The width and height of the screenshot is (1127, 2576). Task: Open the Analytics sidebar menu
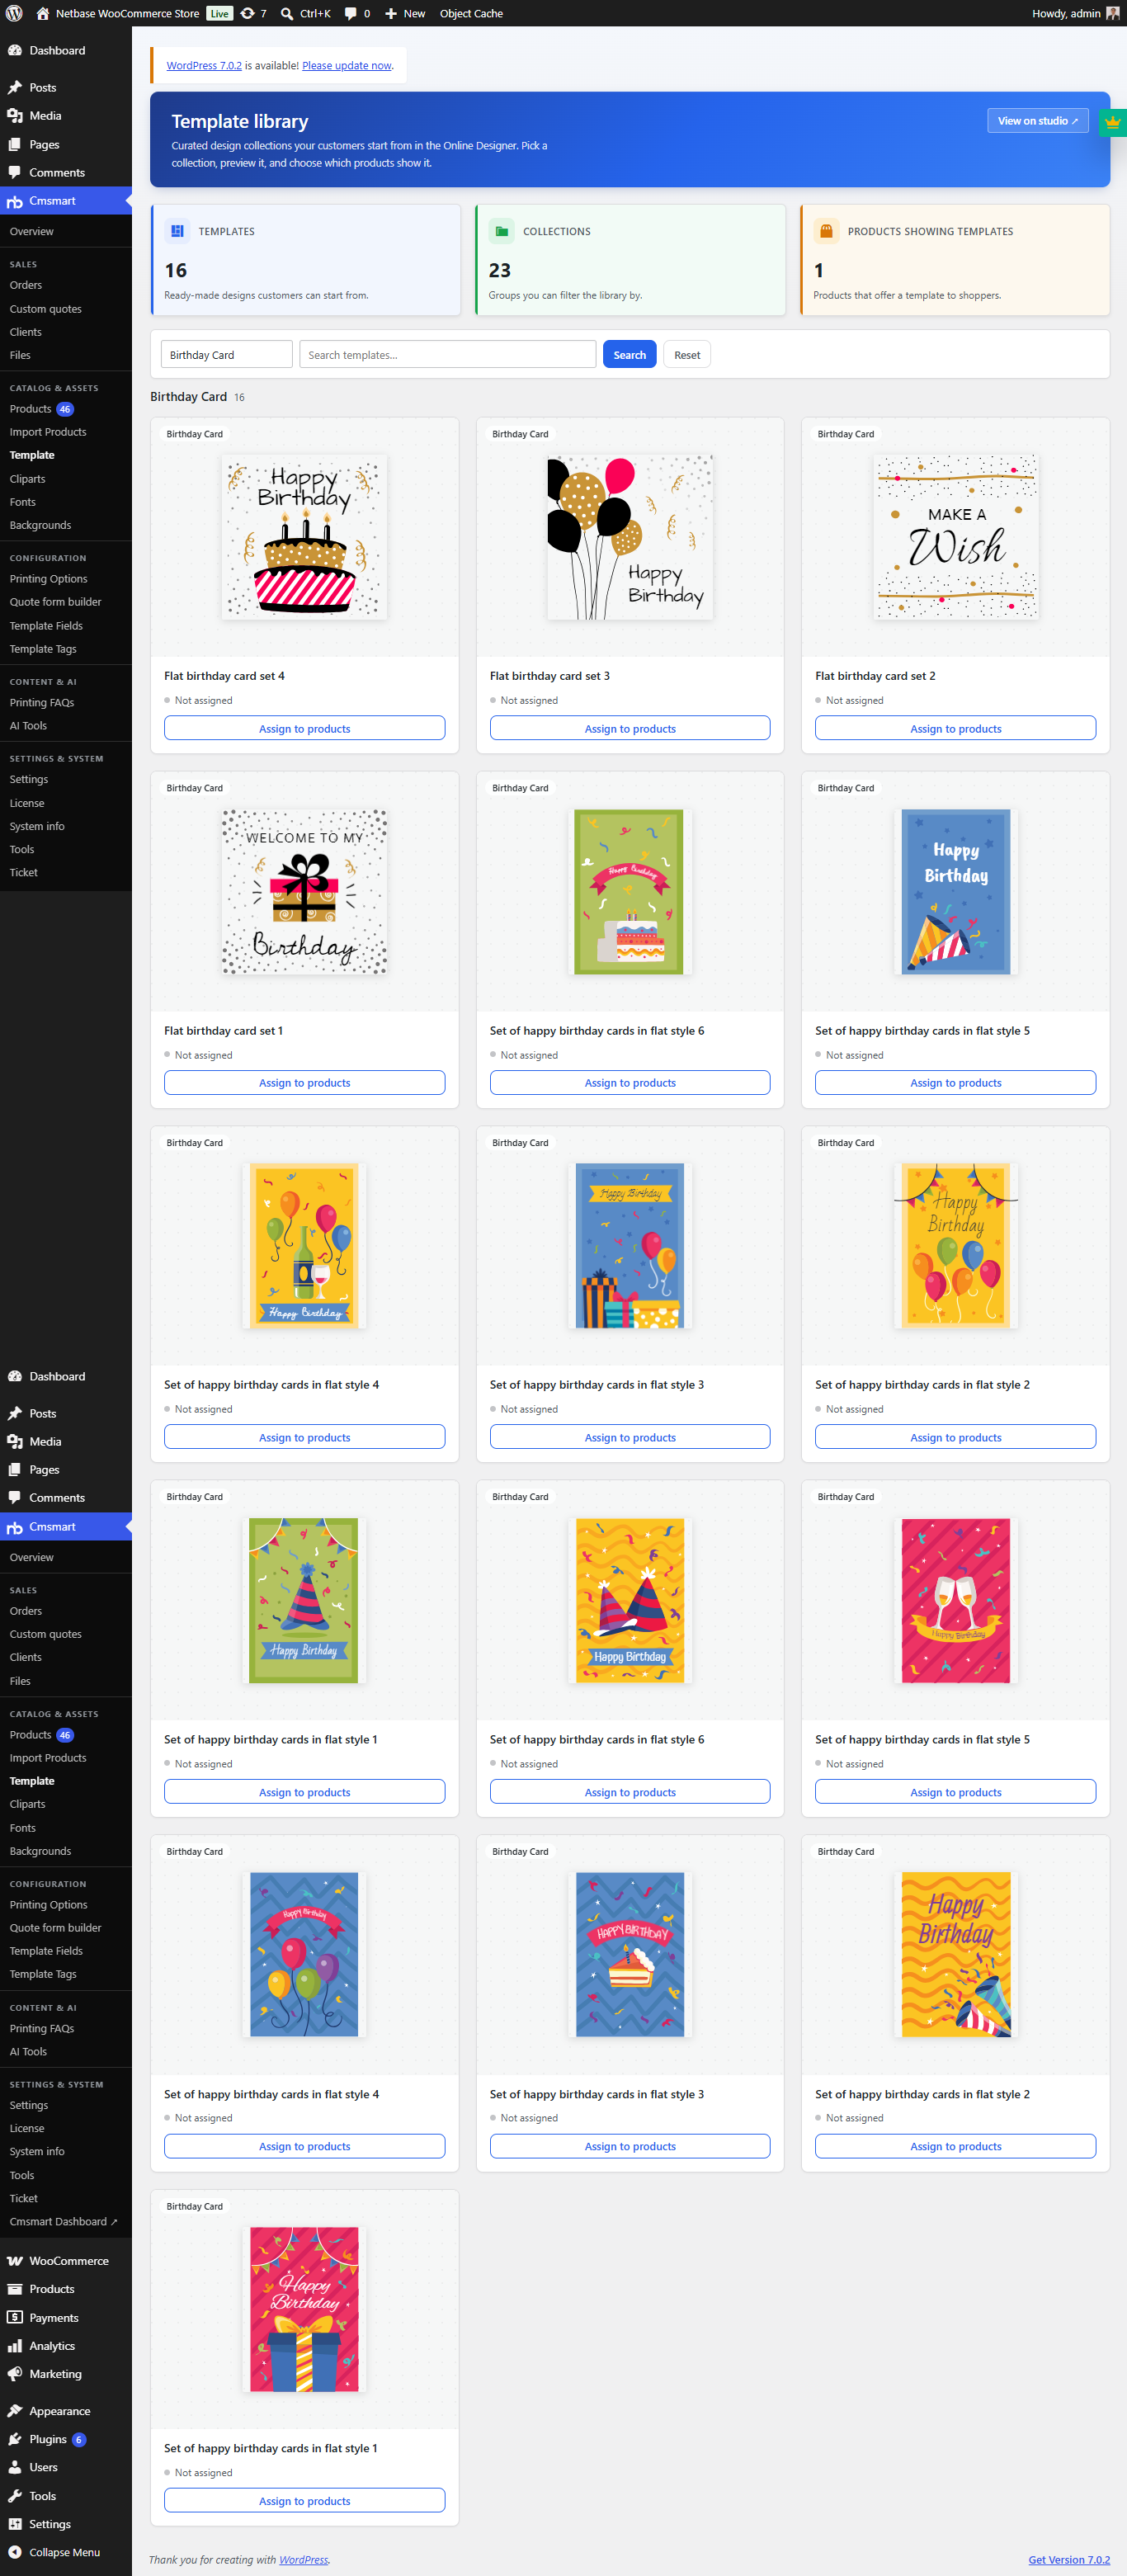[66, 2345]
